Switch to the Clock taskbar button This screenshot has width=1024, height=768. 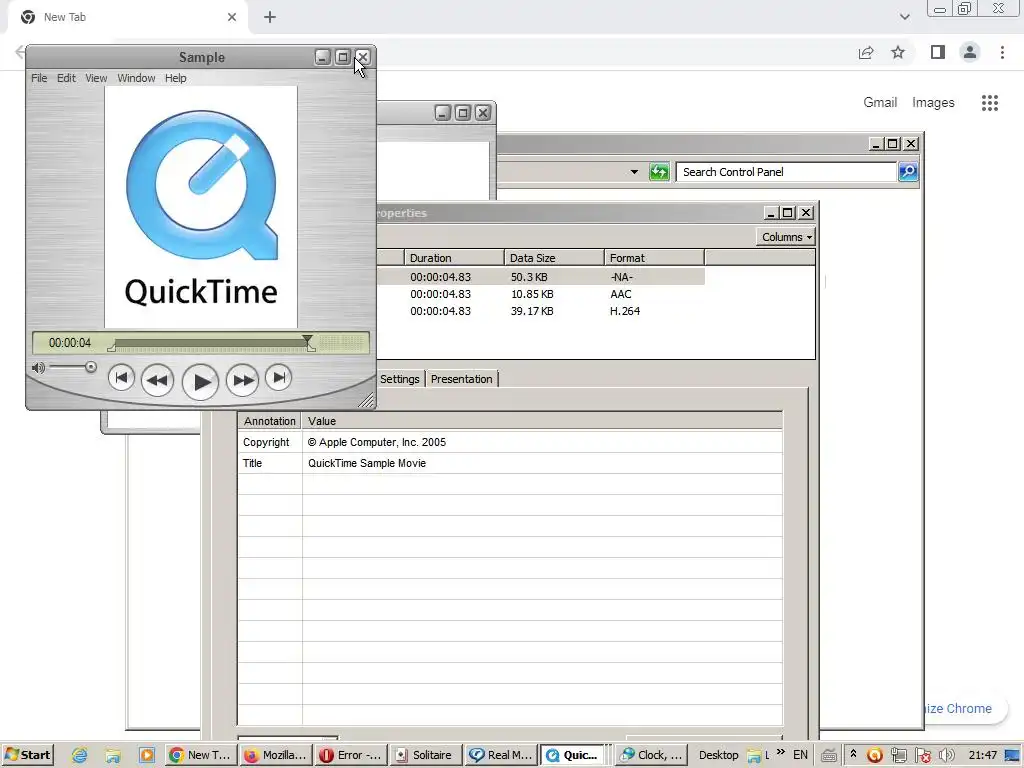(651, 755)
